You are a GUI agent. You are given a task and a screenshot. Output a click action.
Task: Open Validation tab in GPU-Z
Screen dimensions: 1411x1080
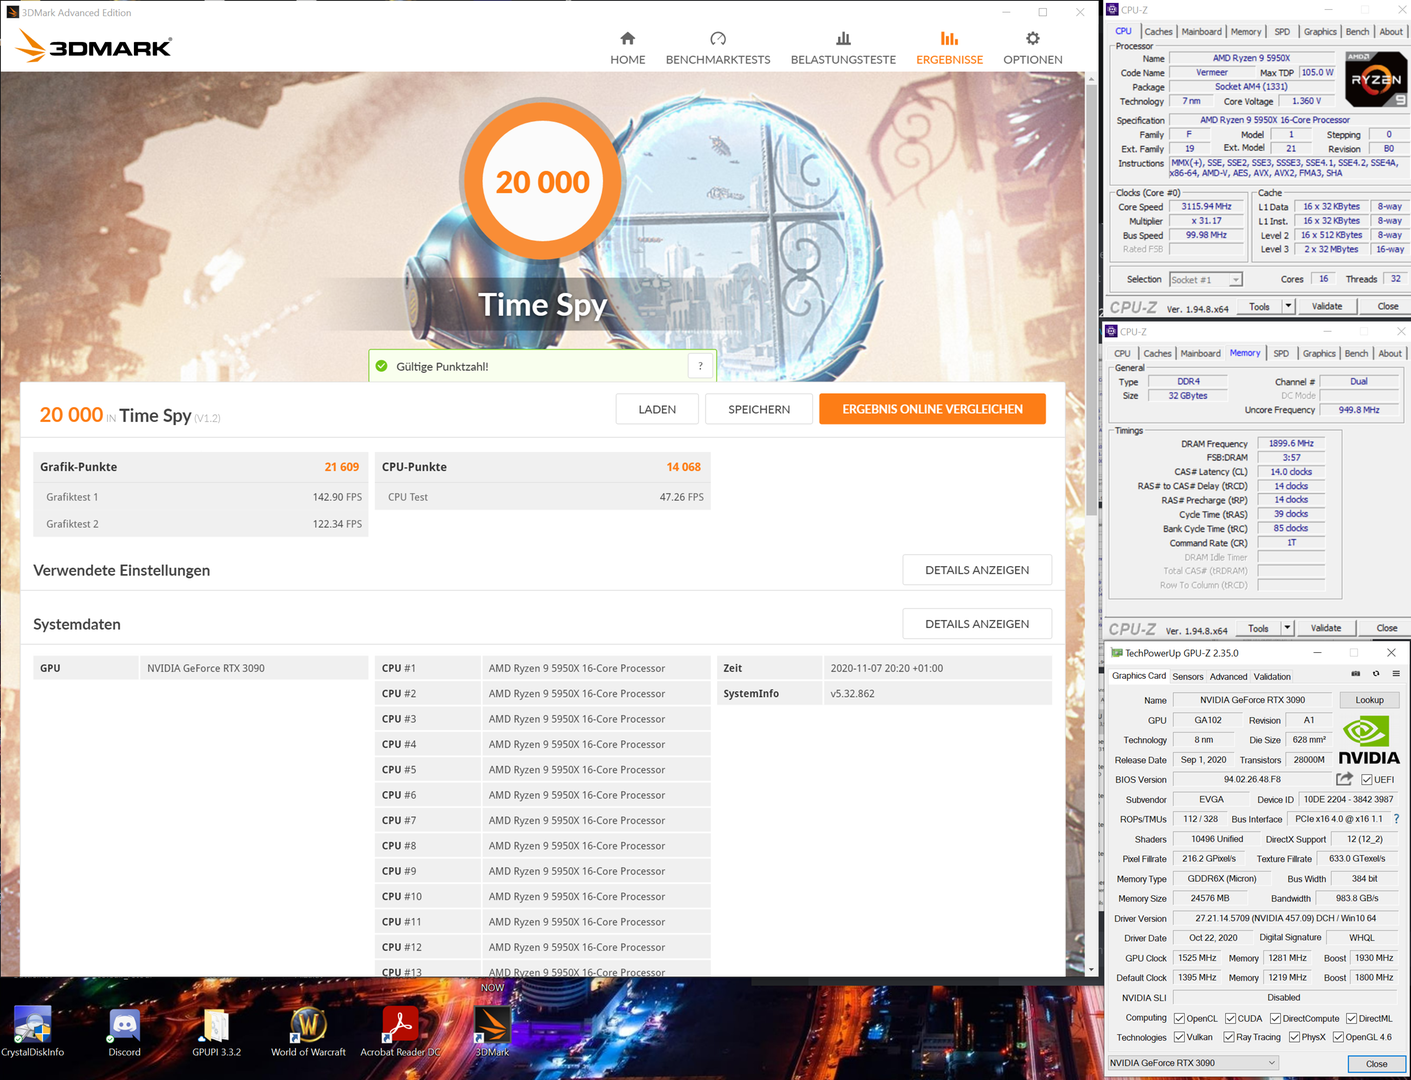pos(1272,677)
